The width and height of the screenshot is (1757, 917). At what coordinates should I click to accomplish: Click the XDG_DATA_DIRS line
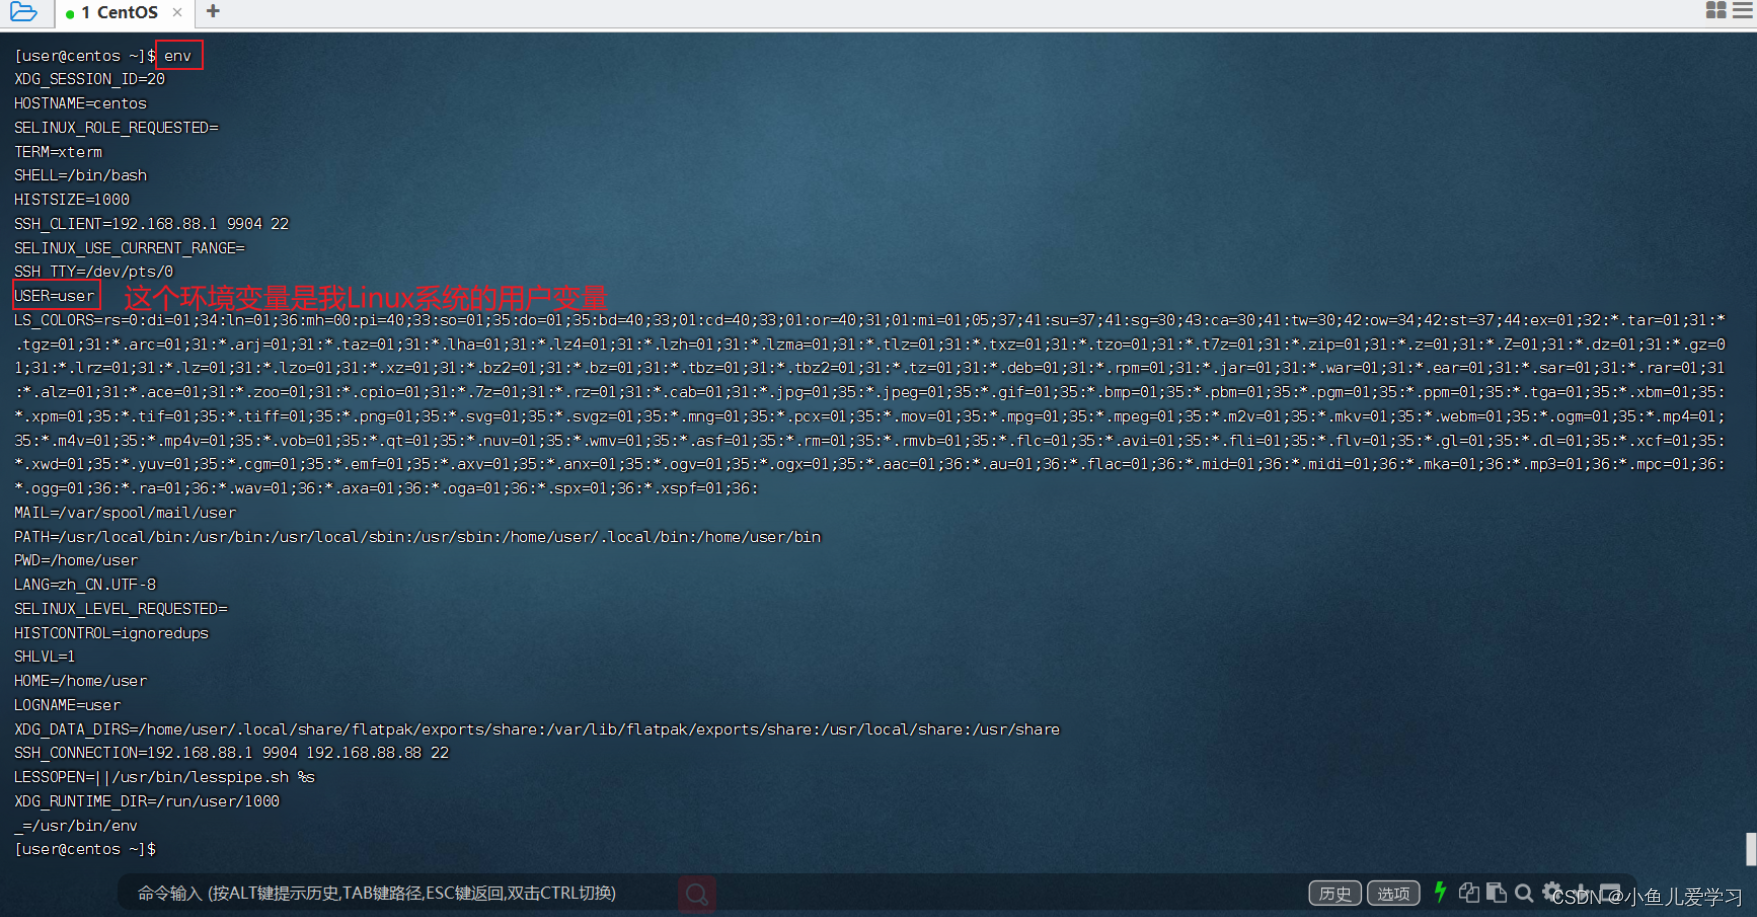point(537,729)
